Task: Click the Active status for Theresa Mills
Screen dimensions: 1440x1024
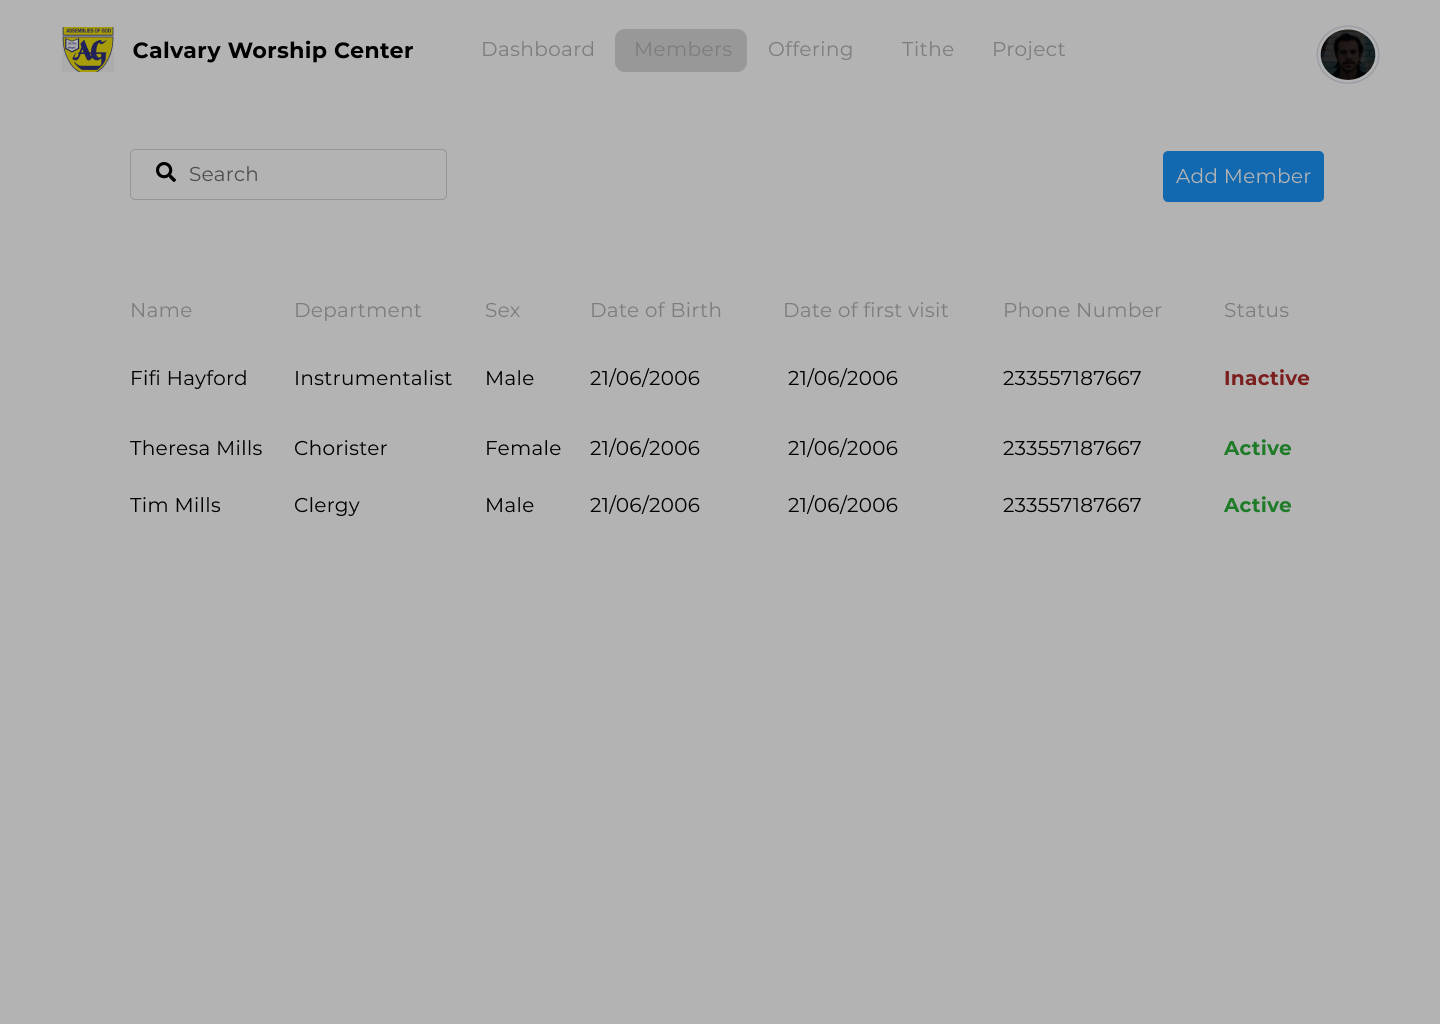Action: tap(1257, 448)
